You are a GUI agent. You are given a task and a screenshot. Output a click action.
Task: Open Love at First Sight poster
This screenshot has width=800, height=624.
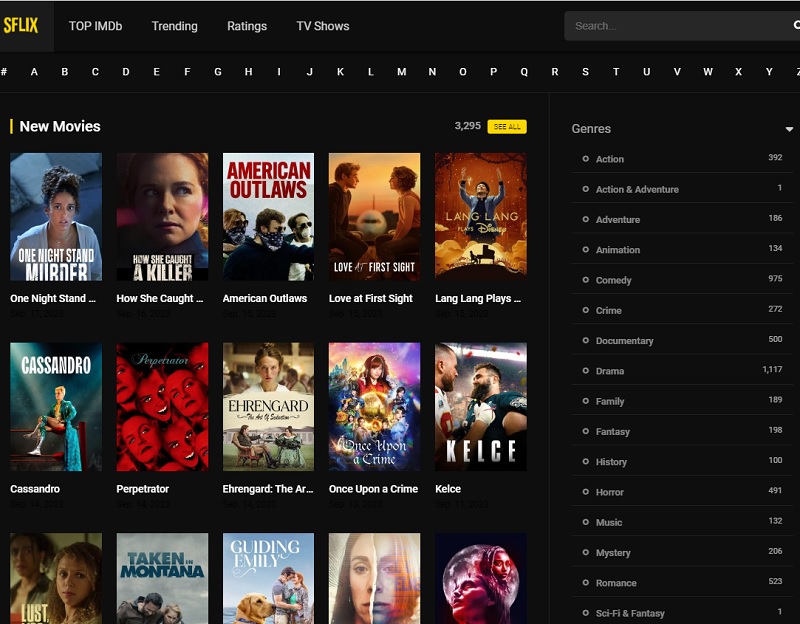pyautogui.click(x=374, y=217)
